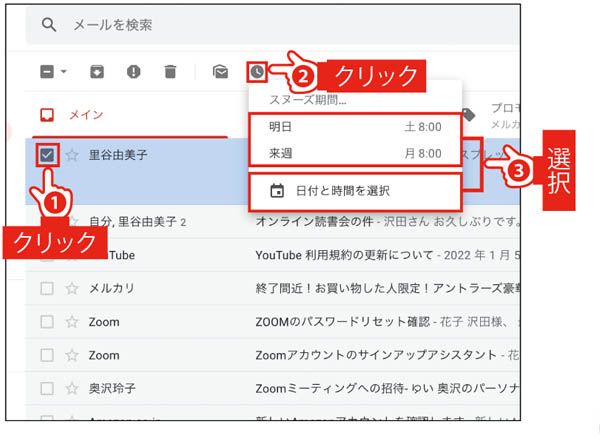Check the ZOOMのパスワードリセット確認 message checkbox
The width and height of the screenshot is (600, 440).
[47, 322]
